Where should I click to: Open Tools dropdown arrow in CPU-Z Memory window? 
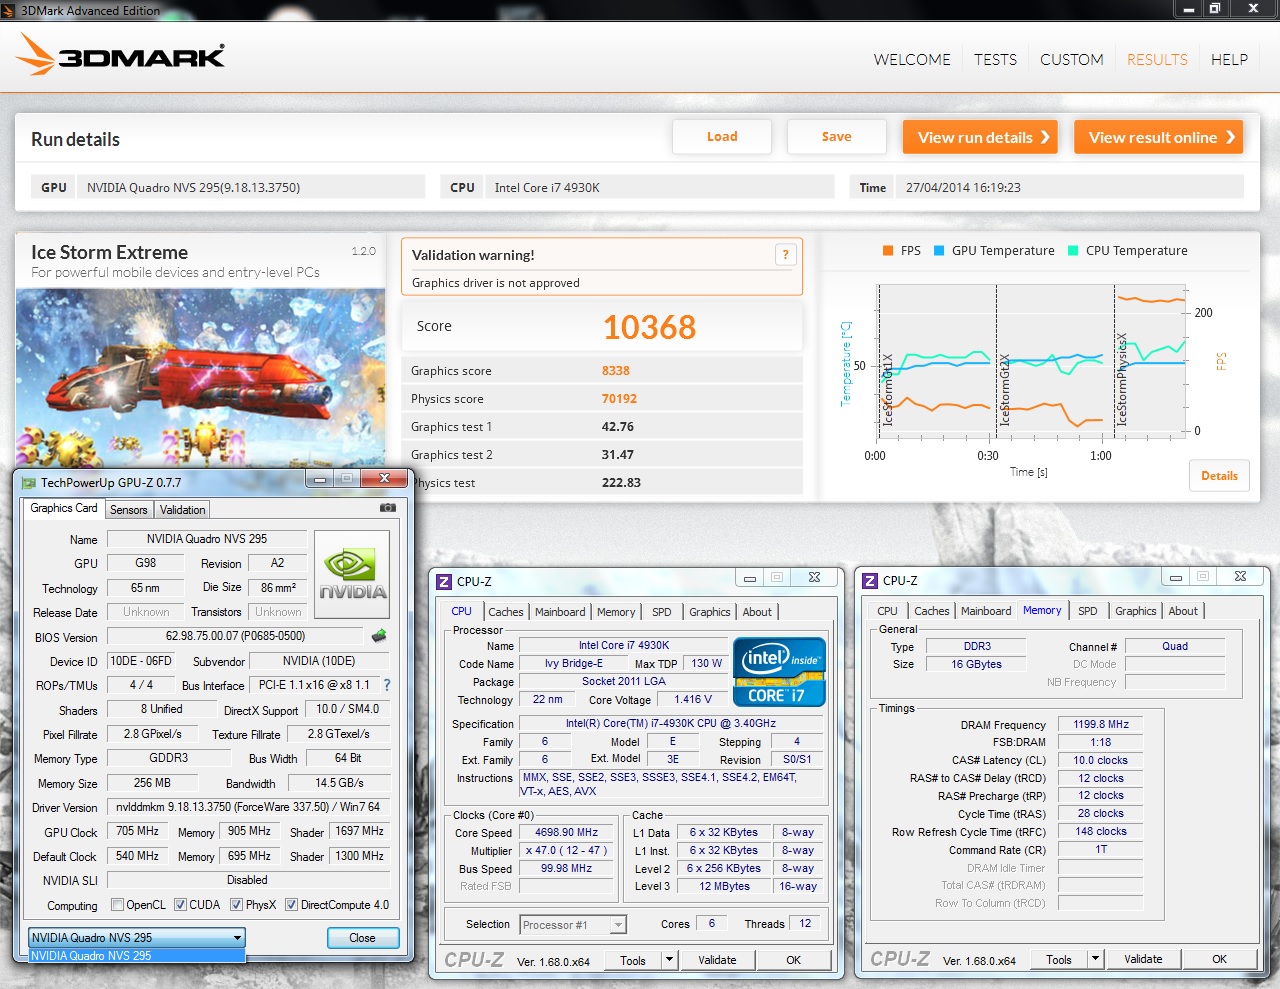pos(1096,959)
